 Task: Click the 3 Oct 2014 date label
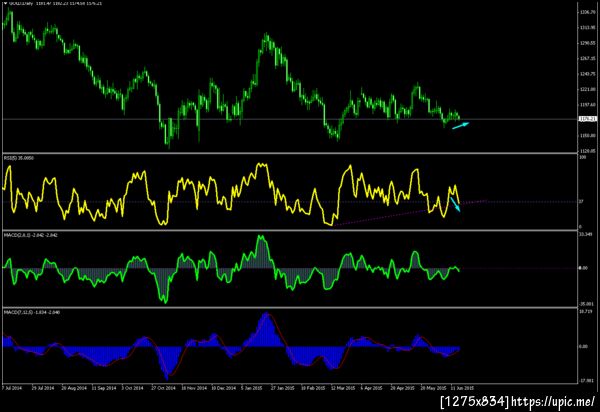[x=132, y=388]
